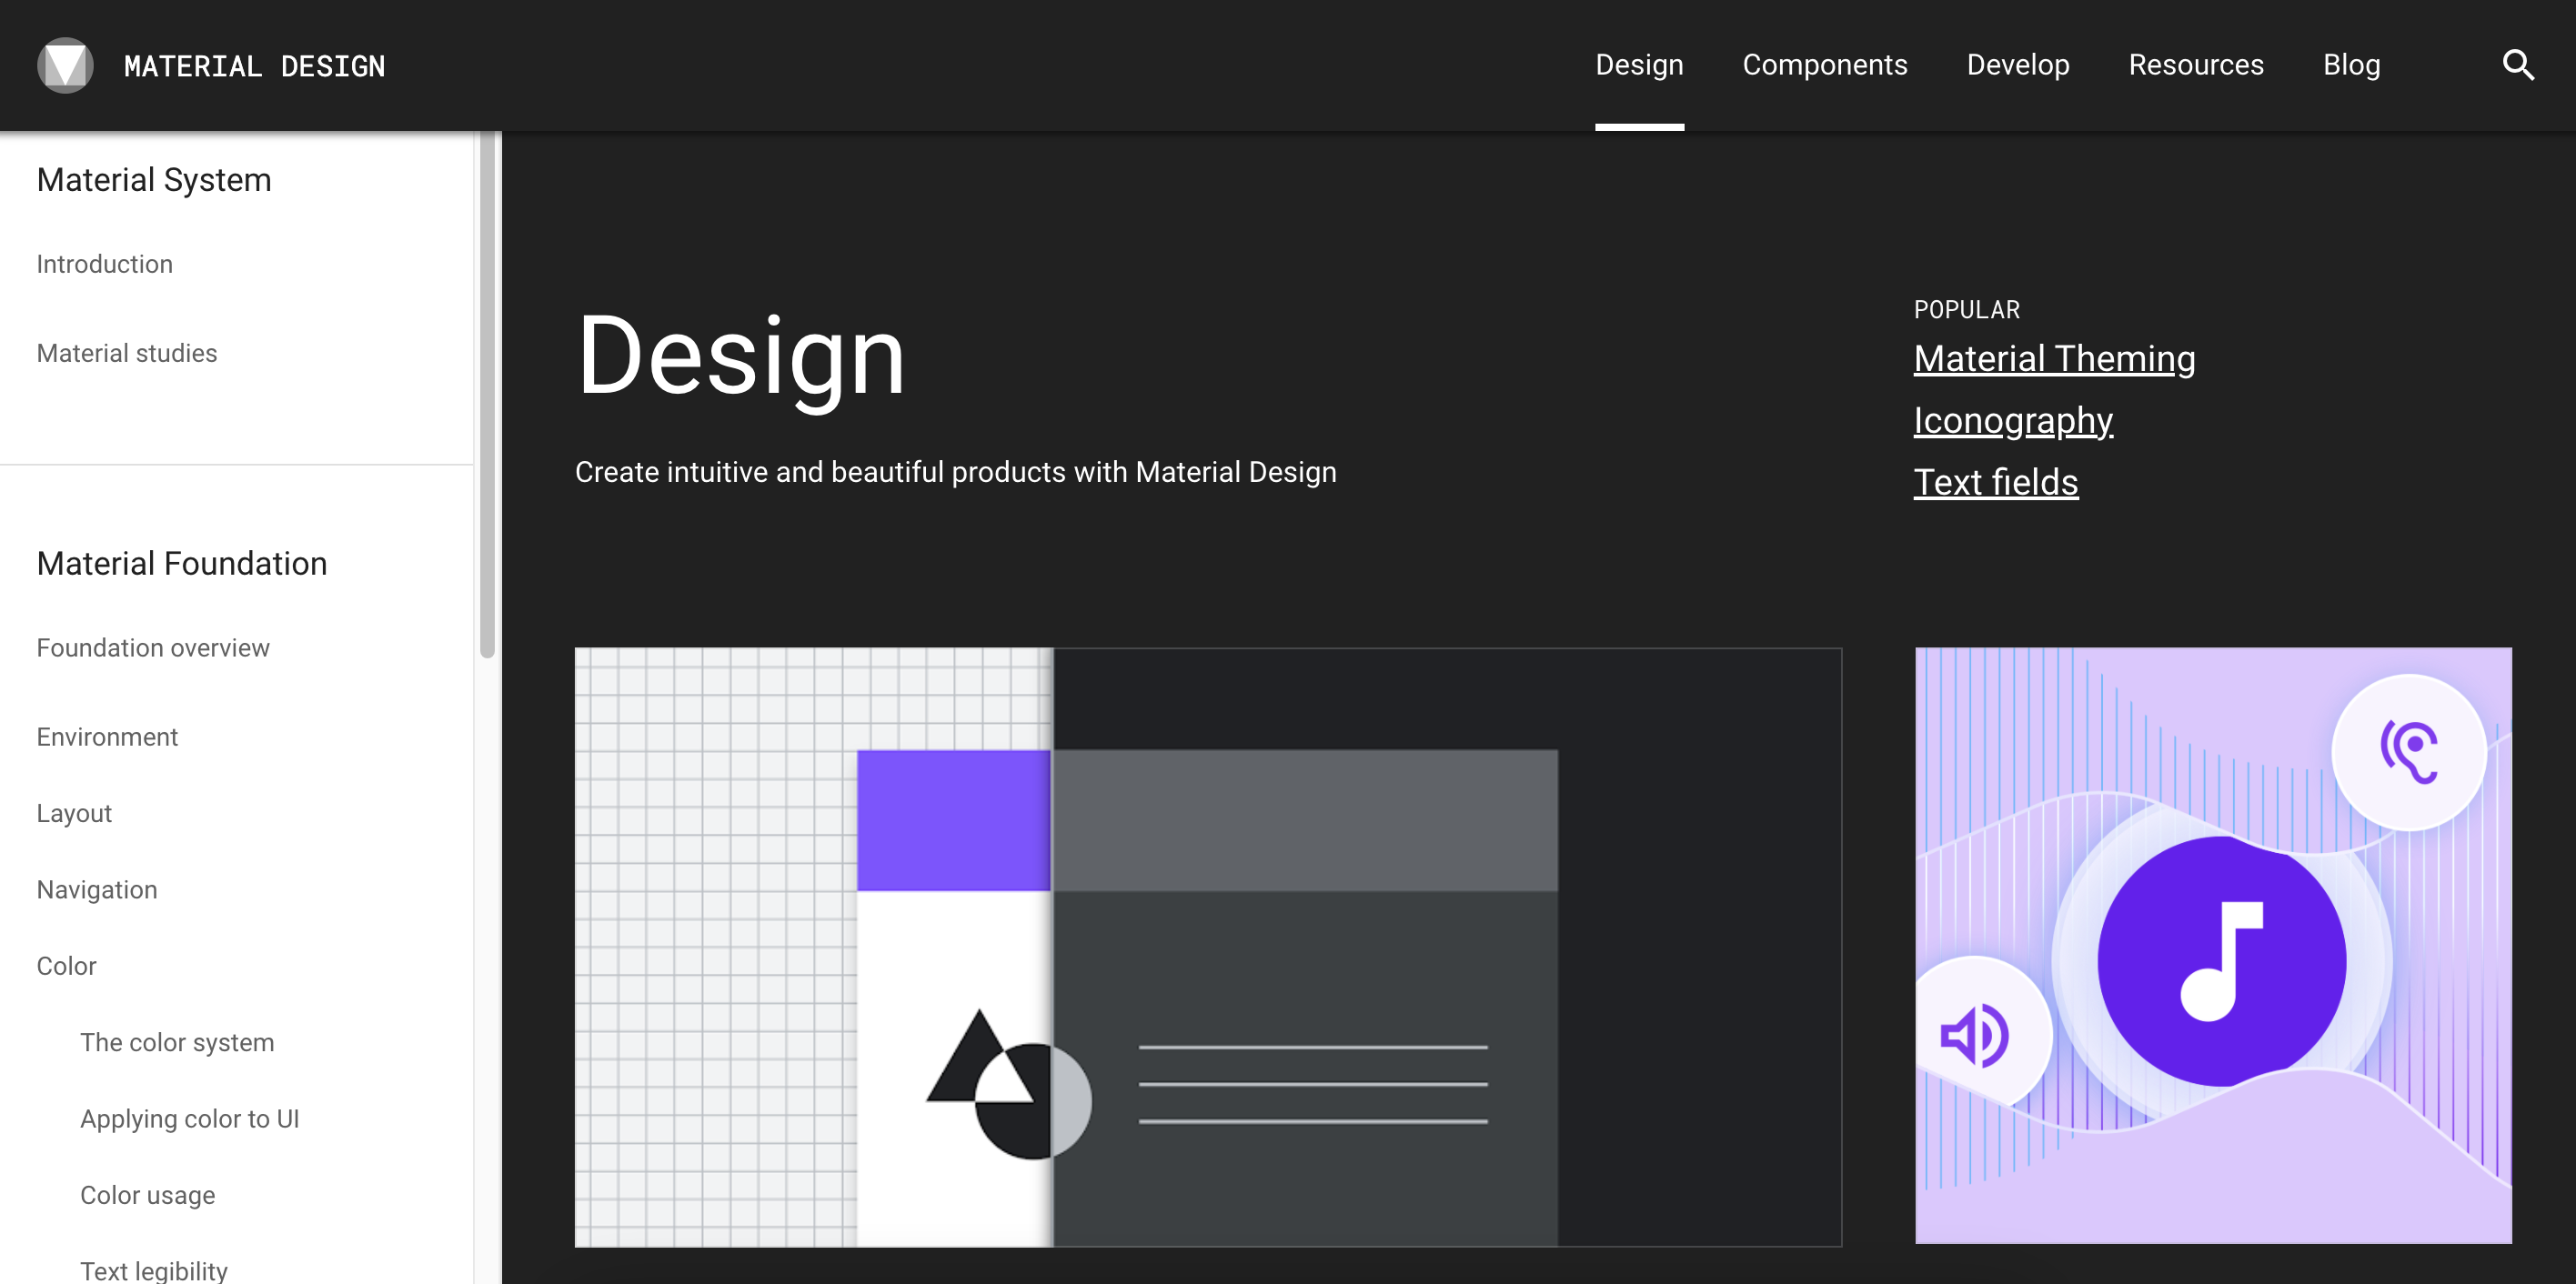The height and width of the screenshot is (1284, 2576).
Task: Open search with the magnifier icon
Action: click(x=2517, y=66)
